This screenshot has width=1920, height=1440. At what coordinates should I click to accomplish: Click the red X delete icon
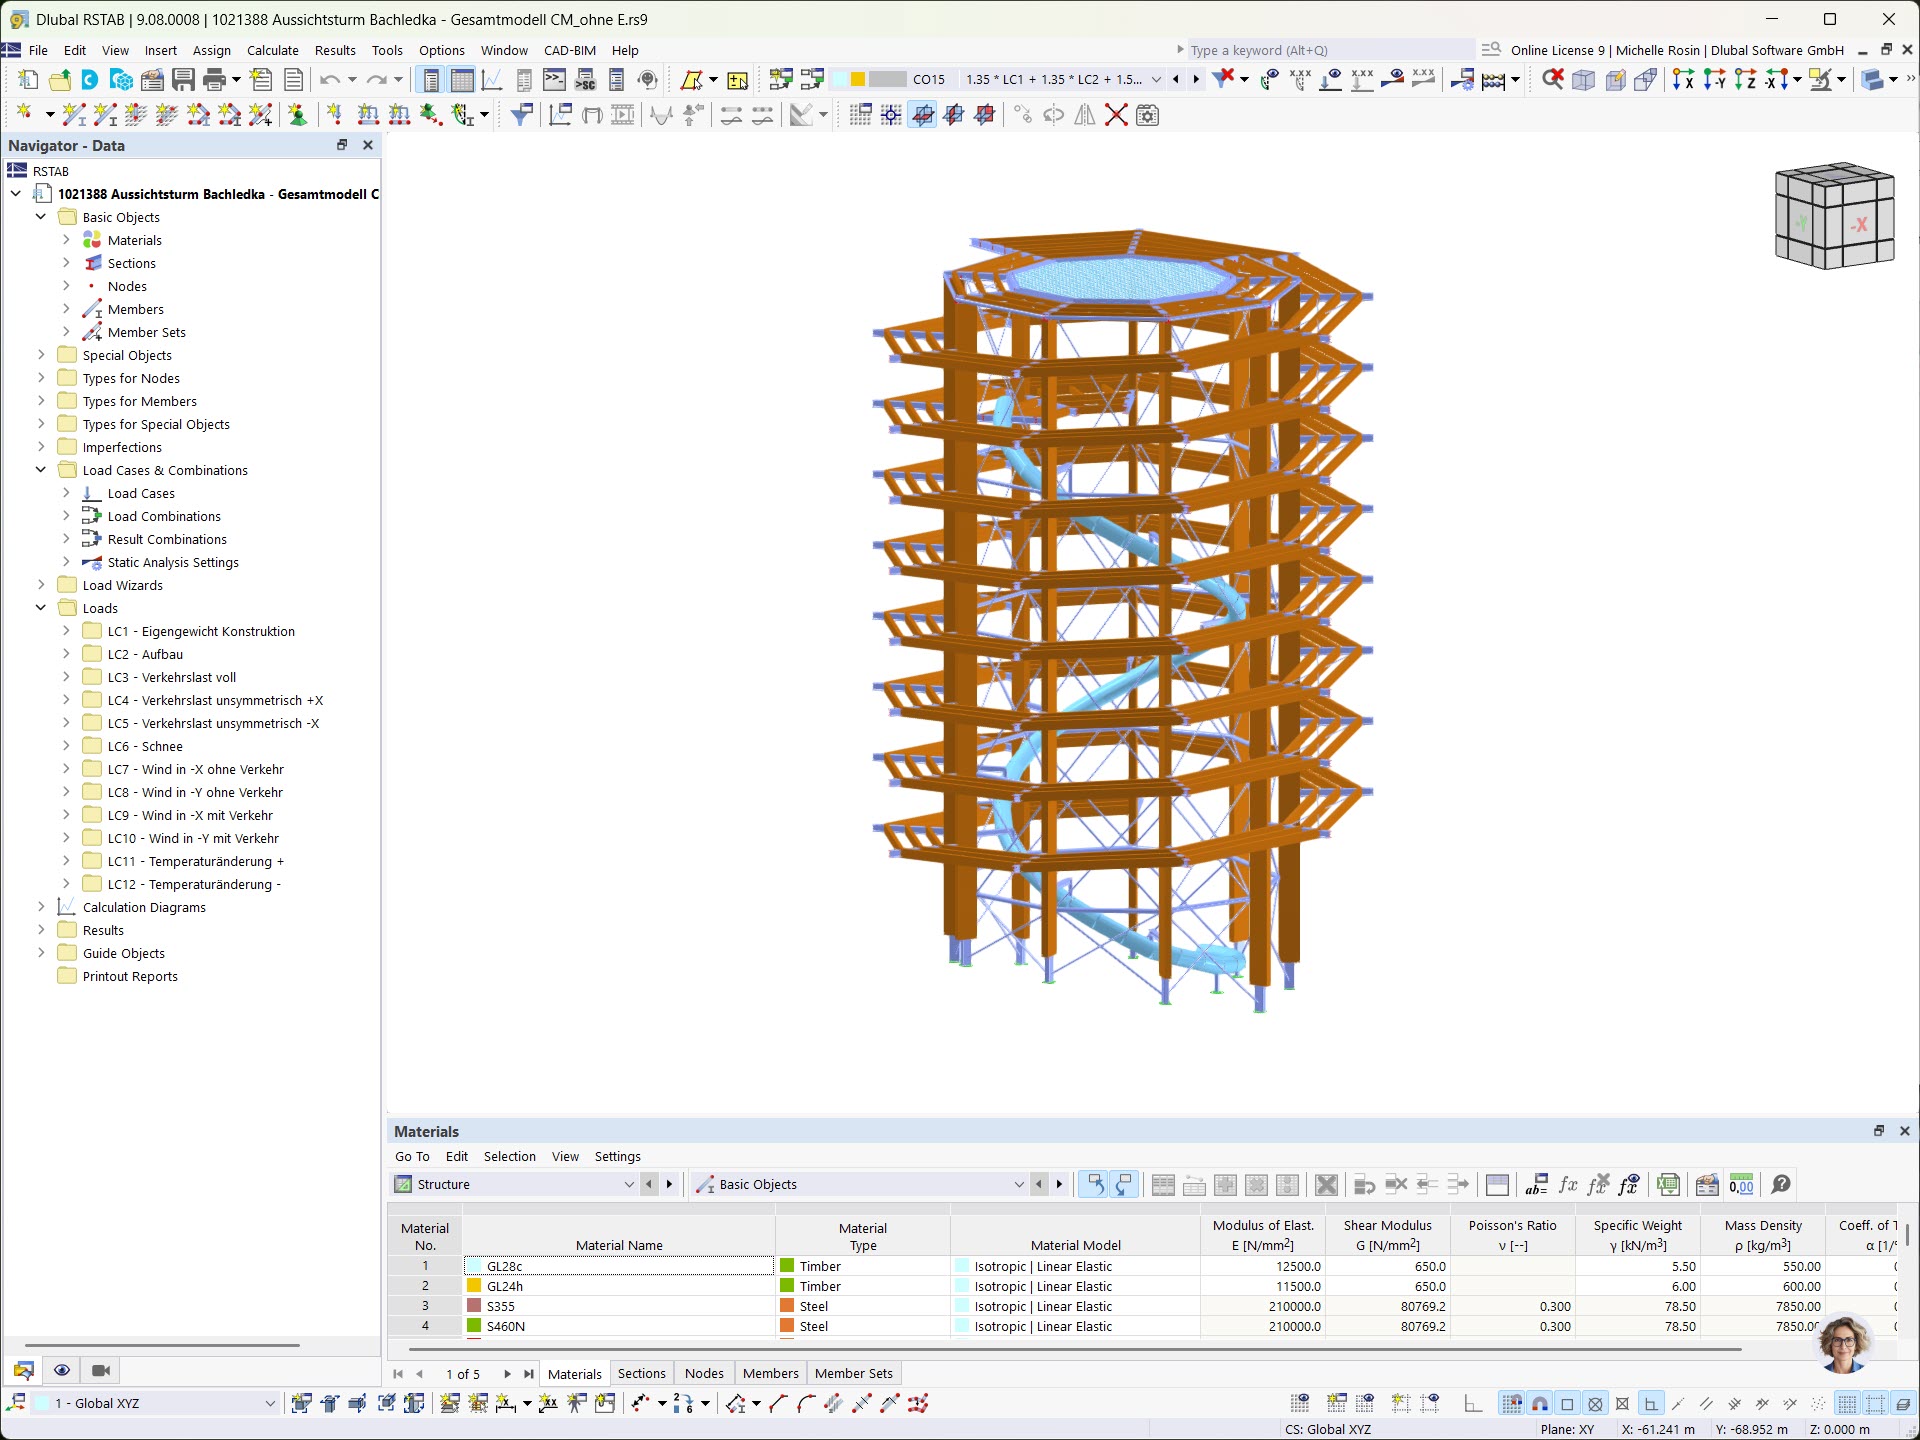tap(1116, 115)
